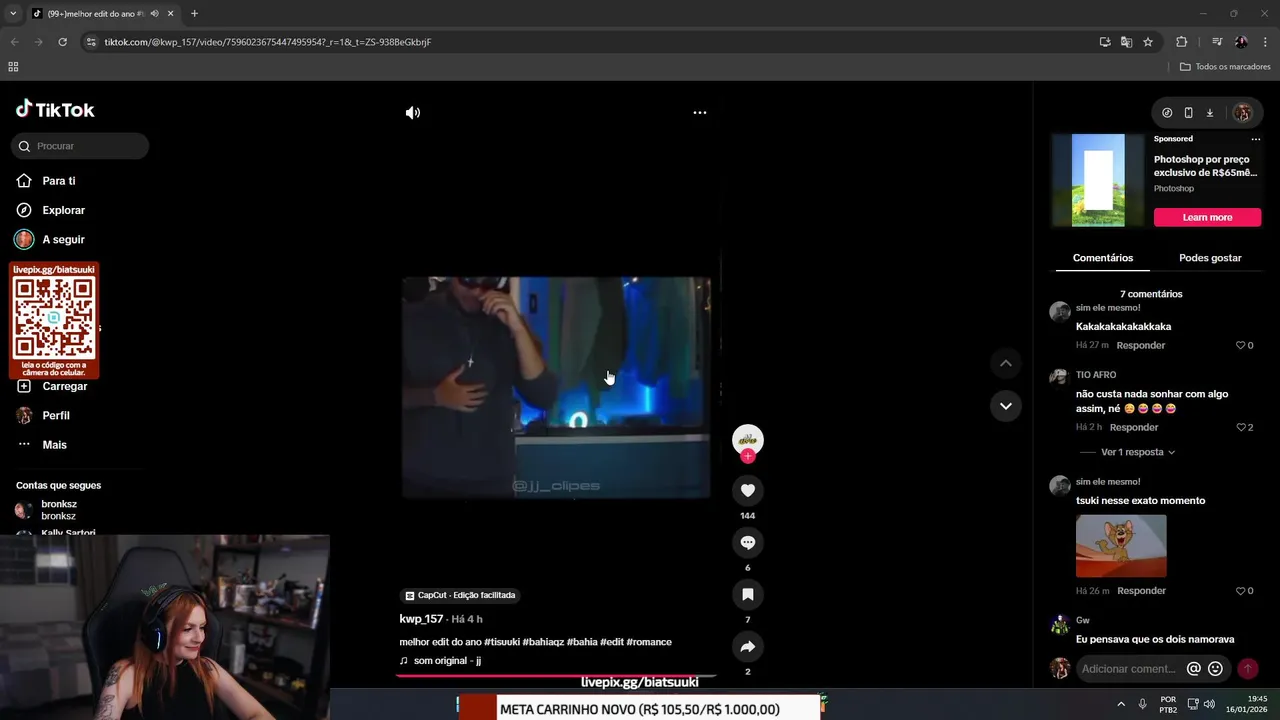This screenshot has height=720, width=1280.
Task: Open the Perfil page
Action: coord(55,415)
